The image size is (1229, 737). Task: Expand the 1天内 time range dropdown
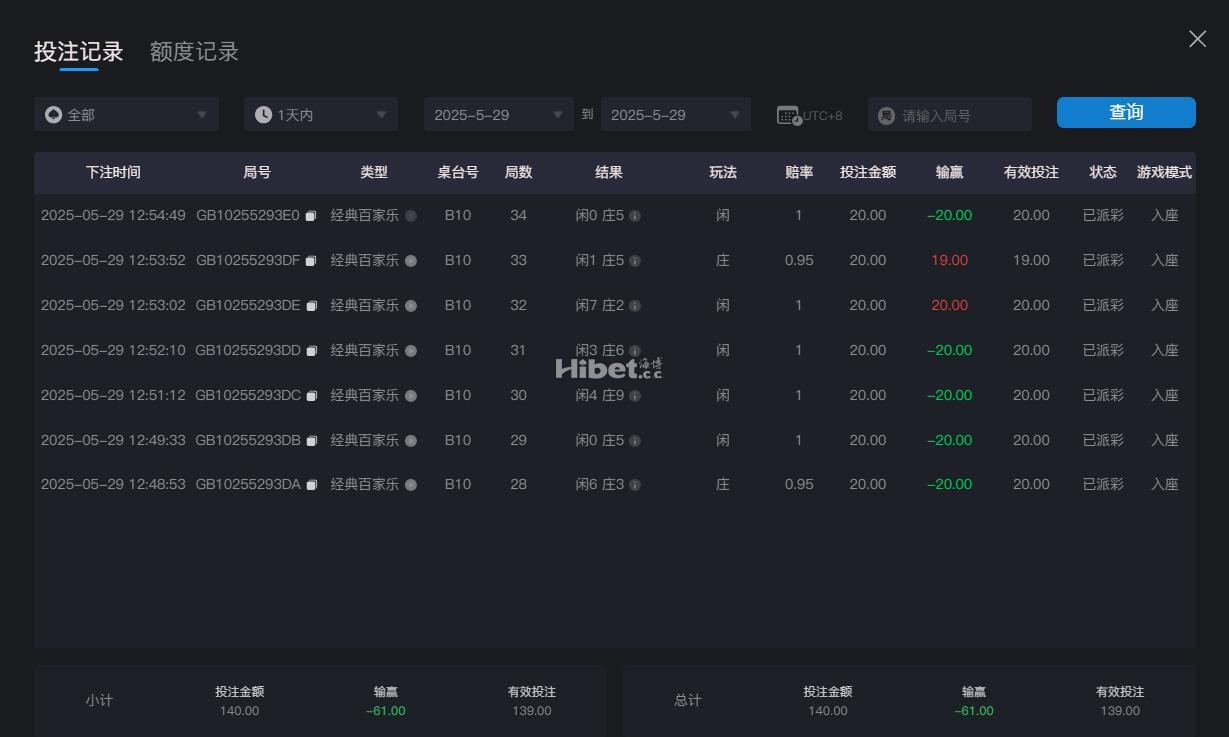click(x=320, y=115)
